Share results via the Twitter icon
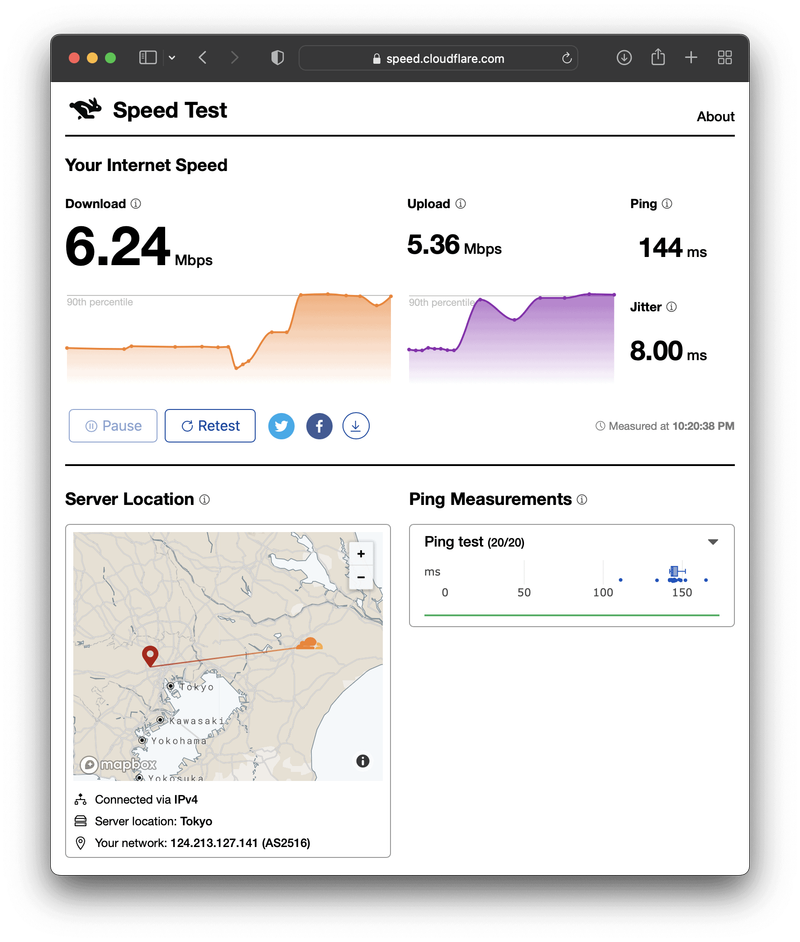This screenshot has width=800, height=942. tap(282, 426)
